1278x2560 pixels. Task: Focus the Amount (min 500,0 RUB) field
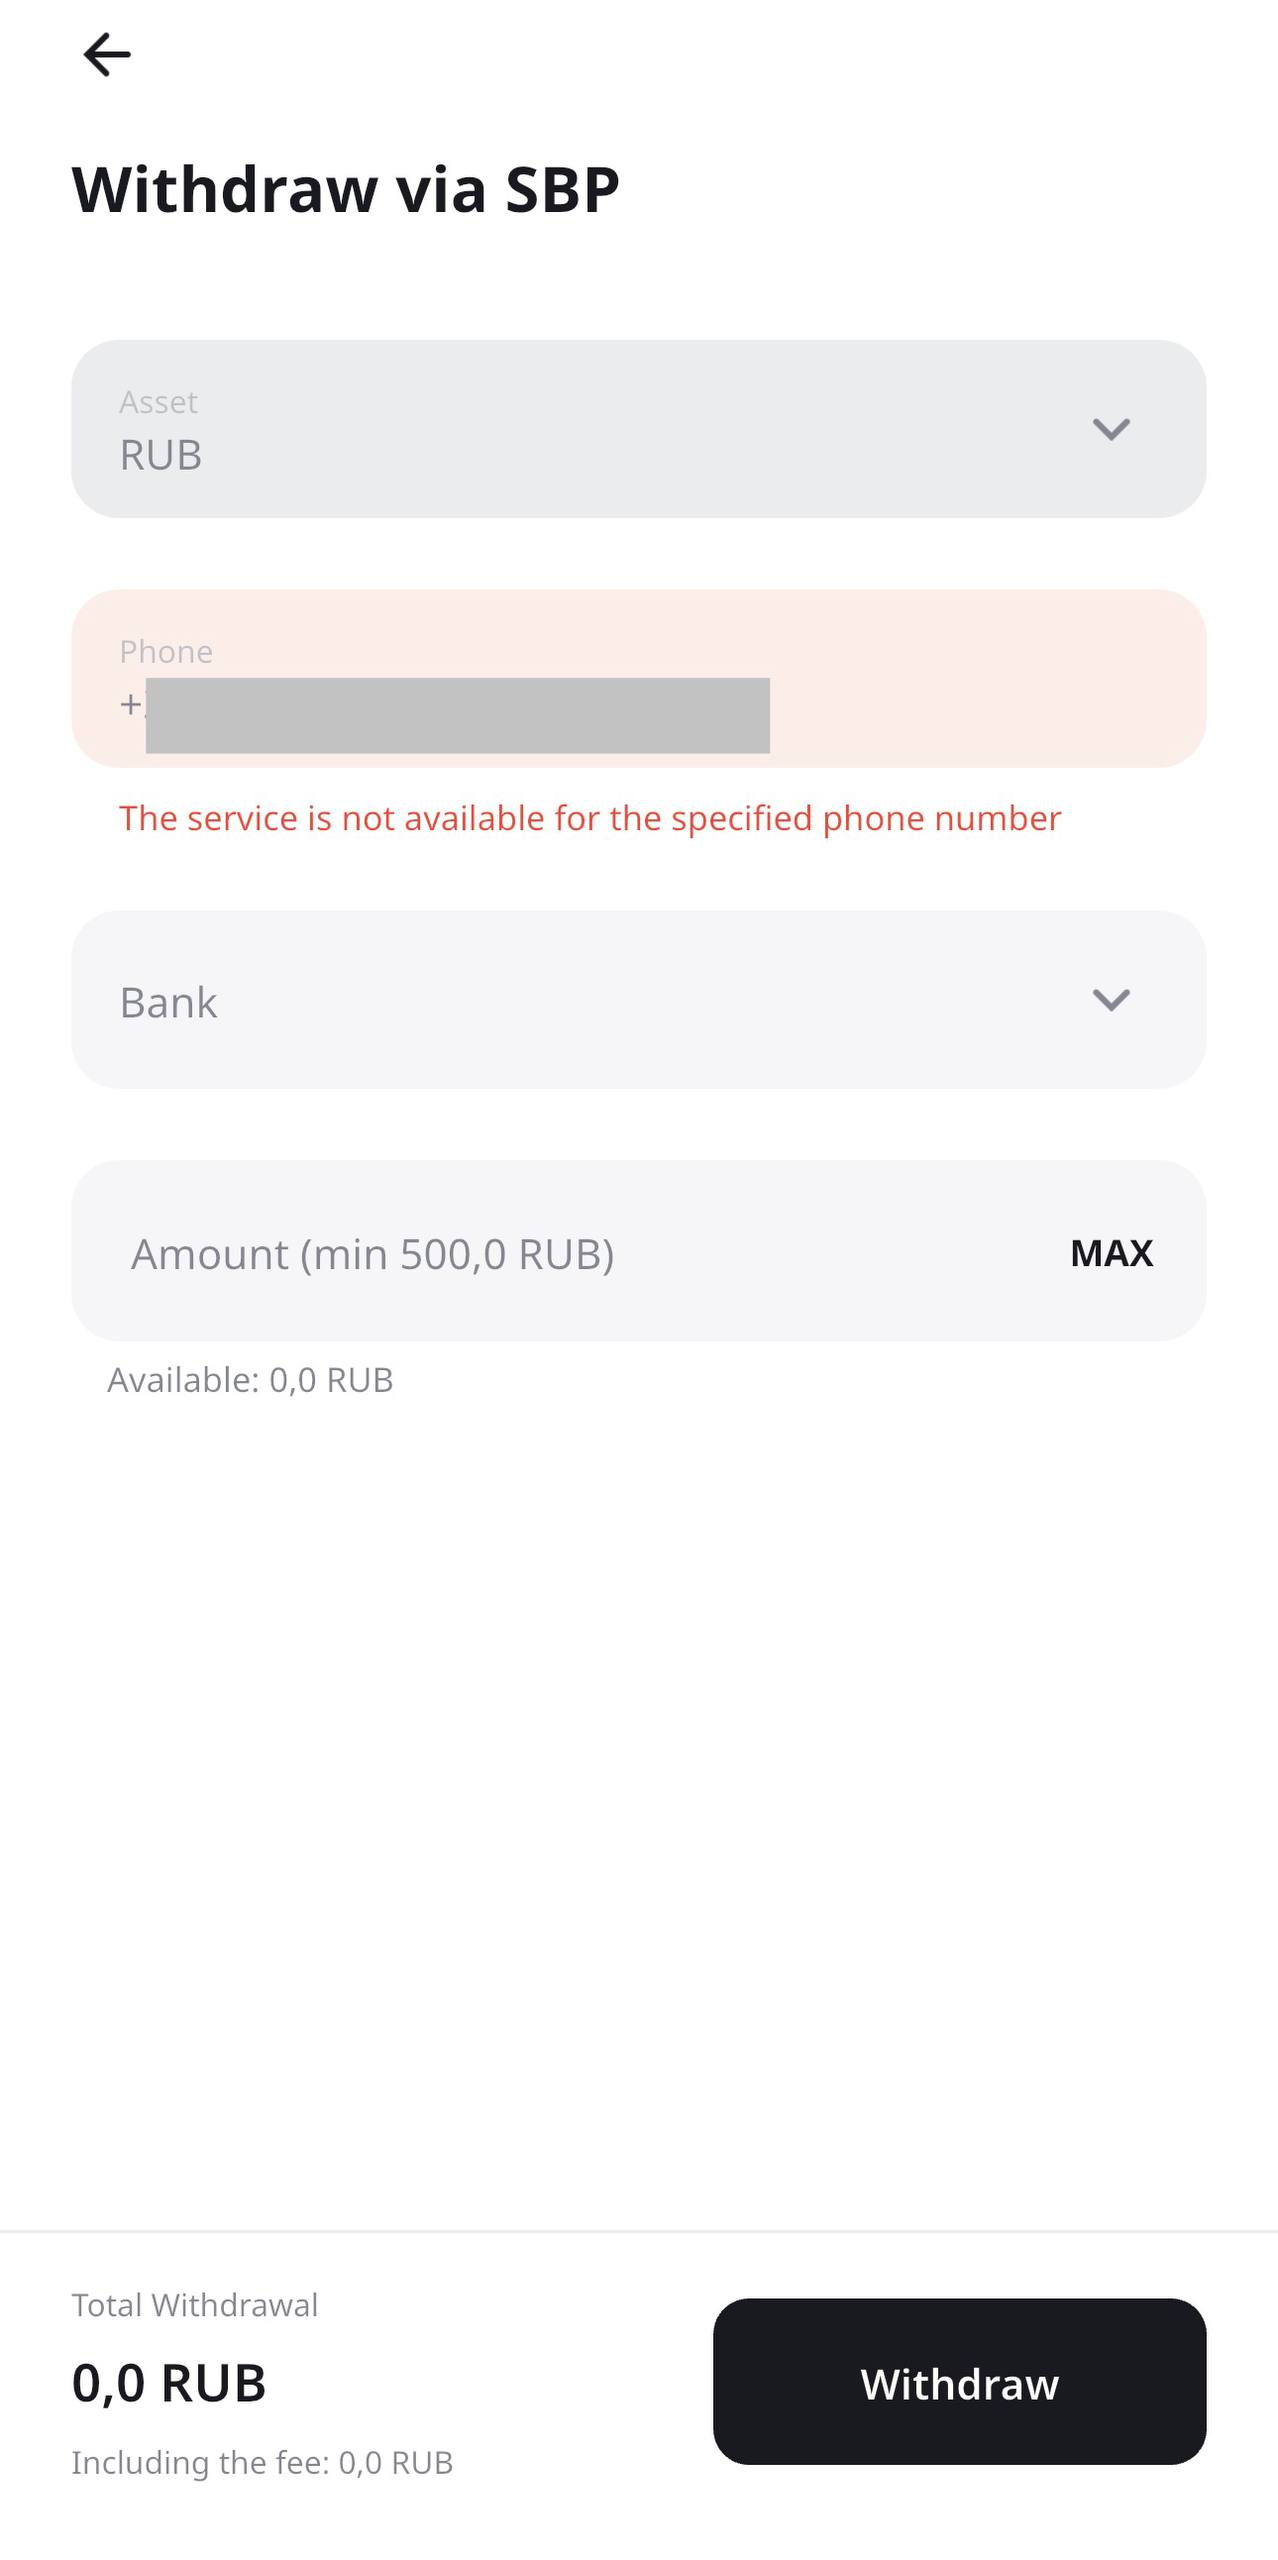[x=560, y=1253]
